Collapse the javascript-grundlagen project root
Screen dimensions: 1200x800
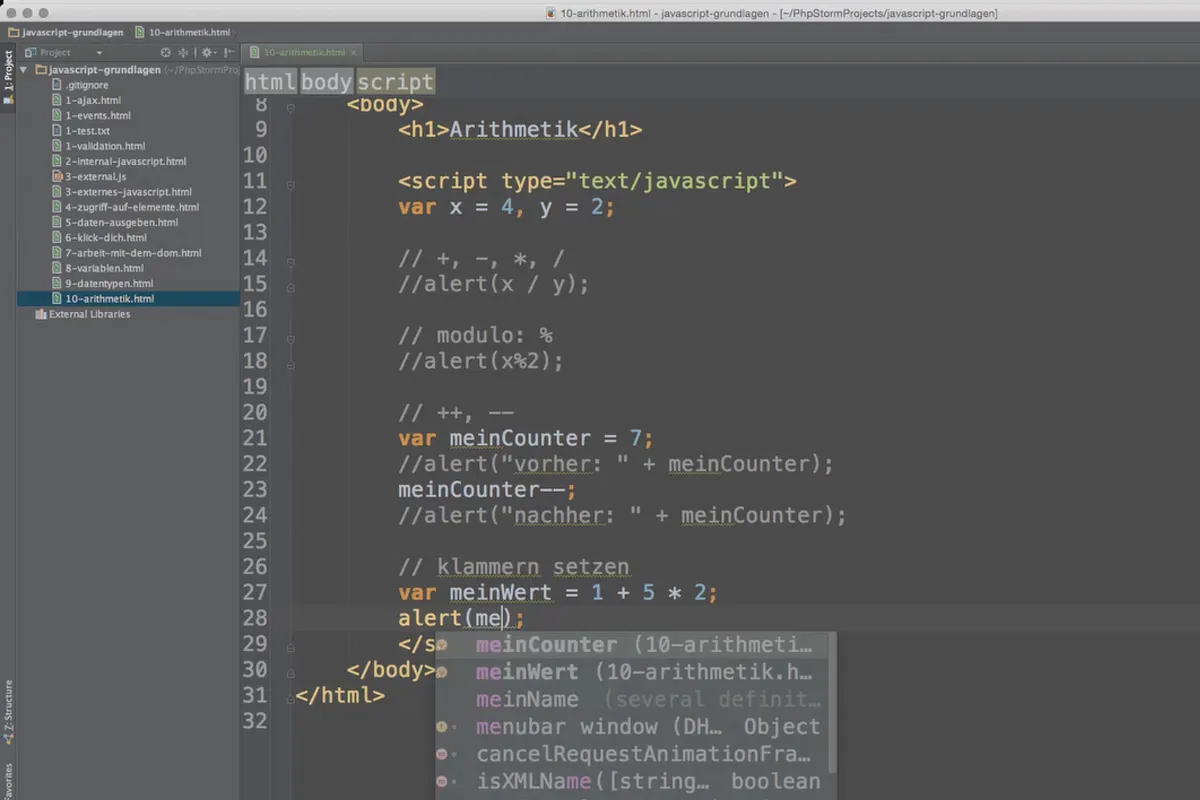pyautogui.click(x=24, y=70)
